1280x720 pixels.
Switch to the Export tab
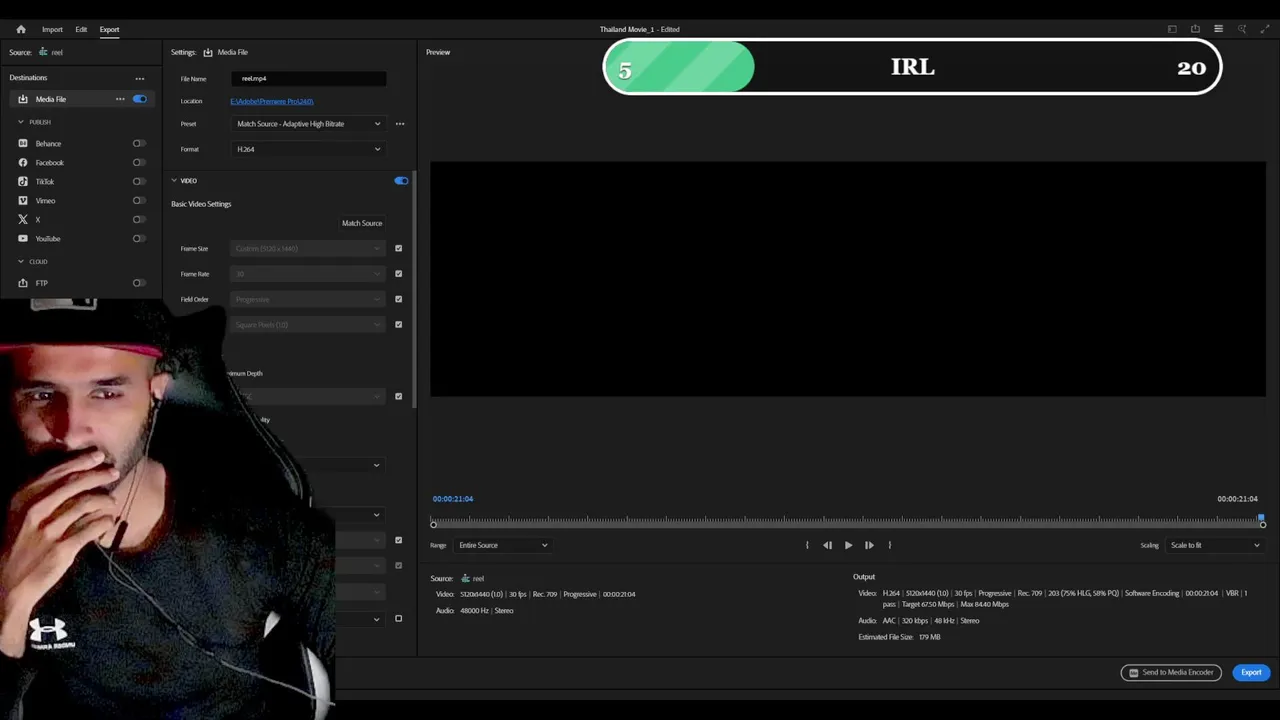109,29
